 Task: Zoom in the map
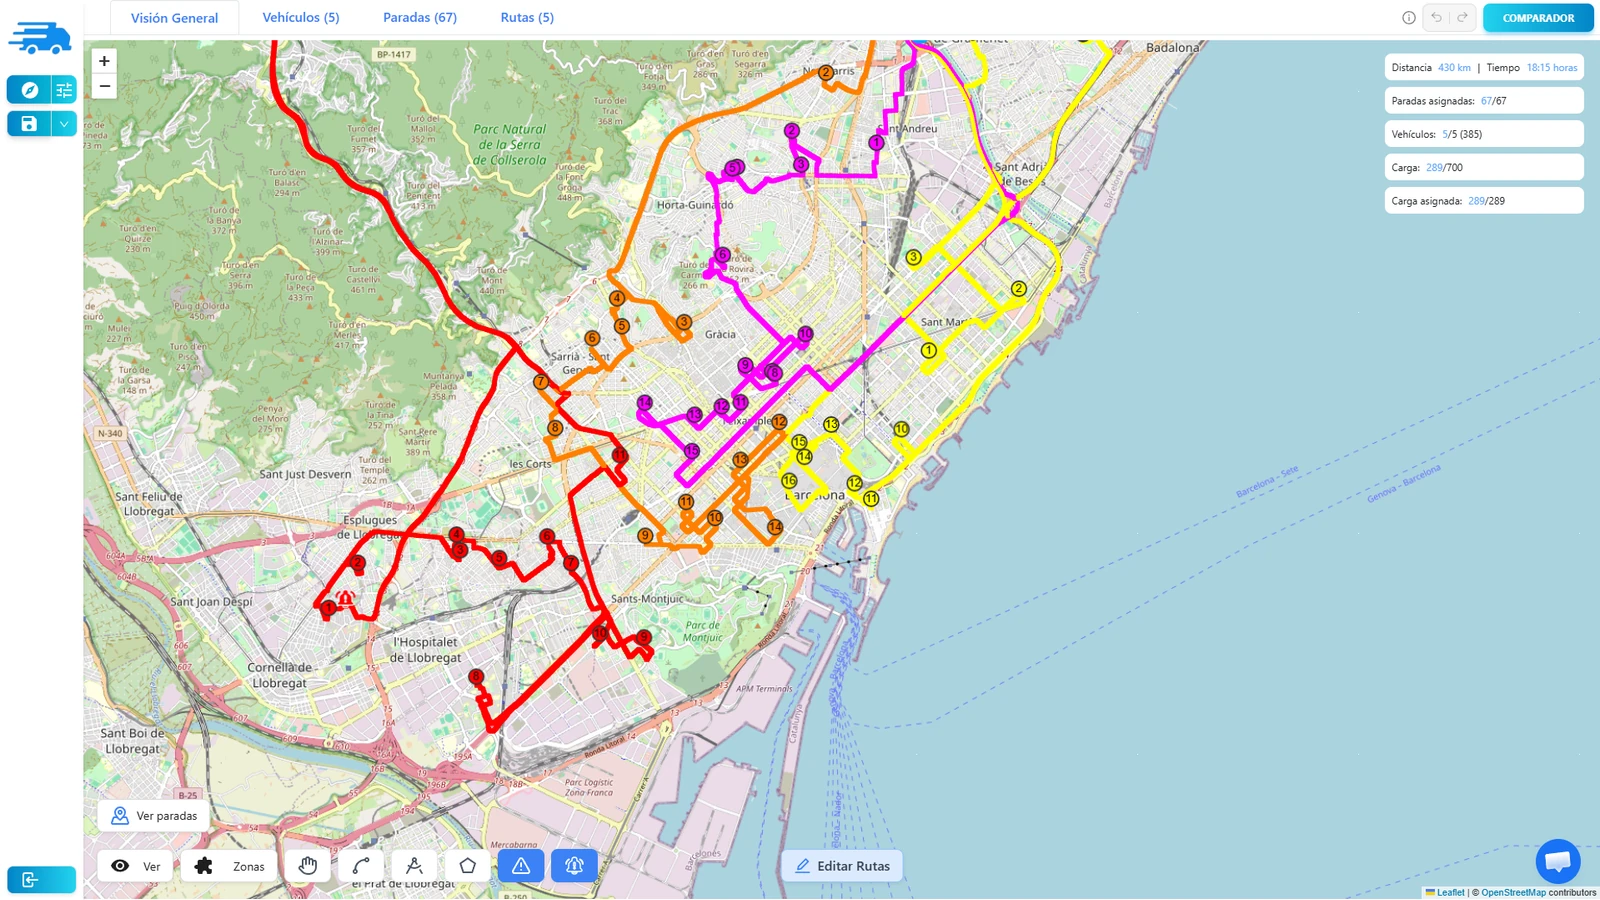pyautogui.click(x=104, y=61)
